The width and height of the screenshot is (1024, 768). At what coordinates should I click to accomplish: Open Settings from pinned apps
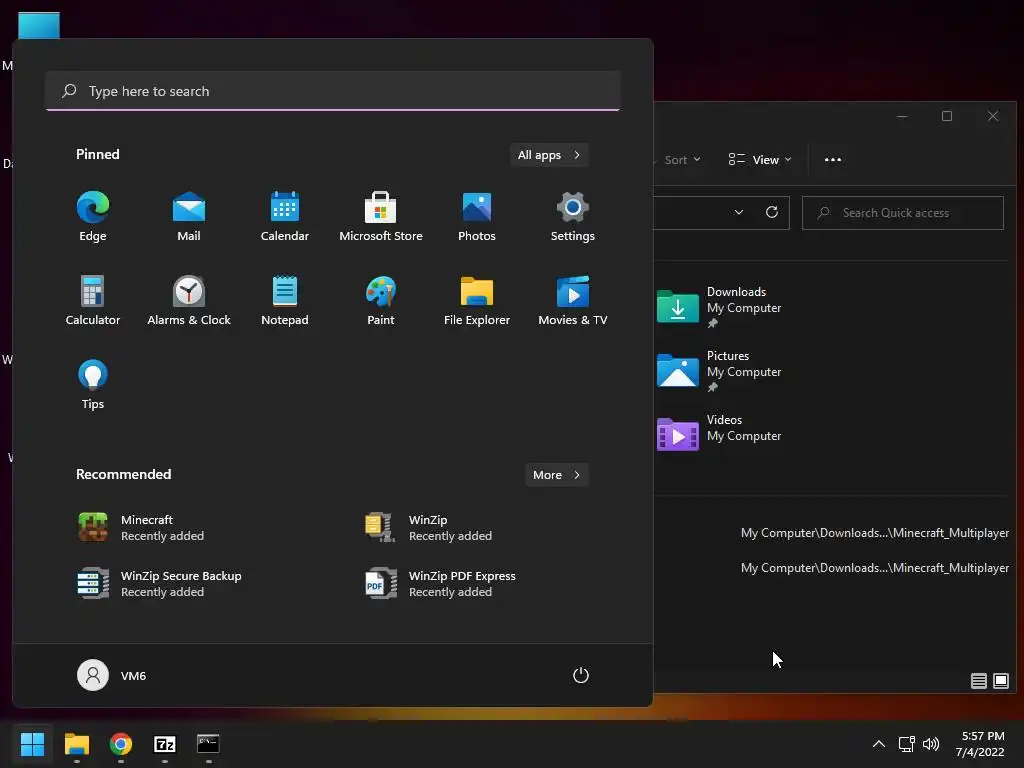point(573,217)
